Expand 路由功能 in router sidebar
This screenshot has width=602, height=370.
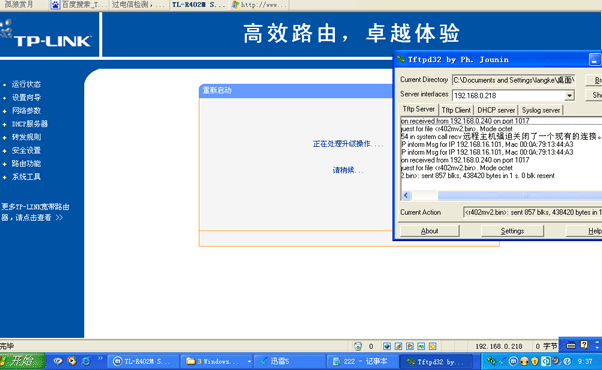[x=26, y=164]
